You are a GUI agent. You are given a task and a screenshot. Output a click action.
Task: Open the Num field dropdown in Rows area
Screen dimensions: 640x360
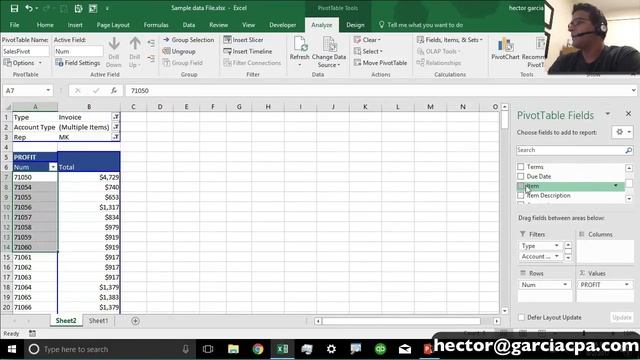(x=565, y=285)
